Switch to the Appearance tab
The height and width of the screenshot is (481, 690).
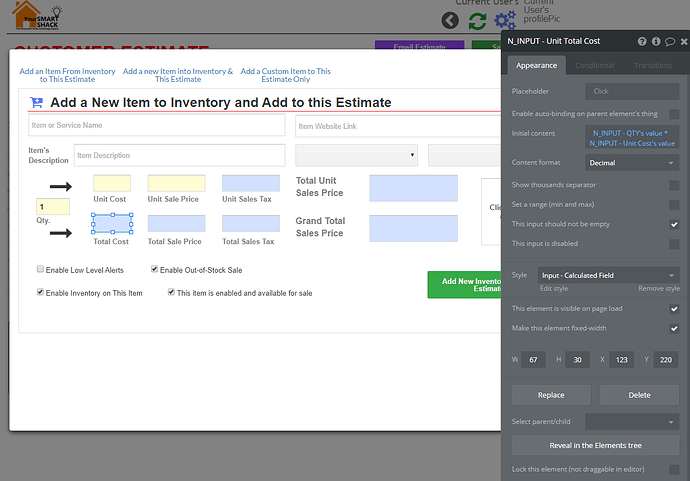click(x=536, y=66)
